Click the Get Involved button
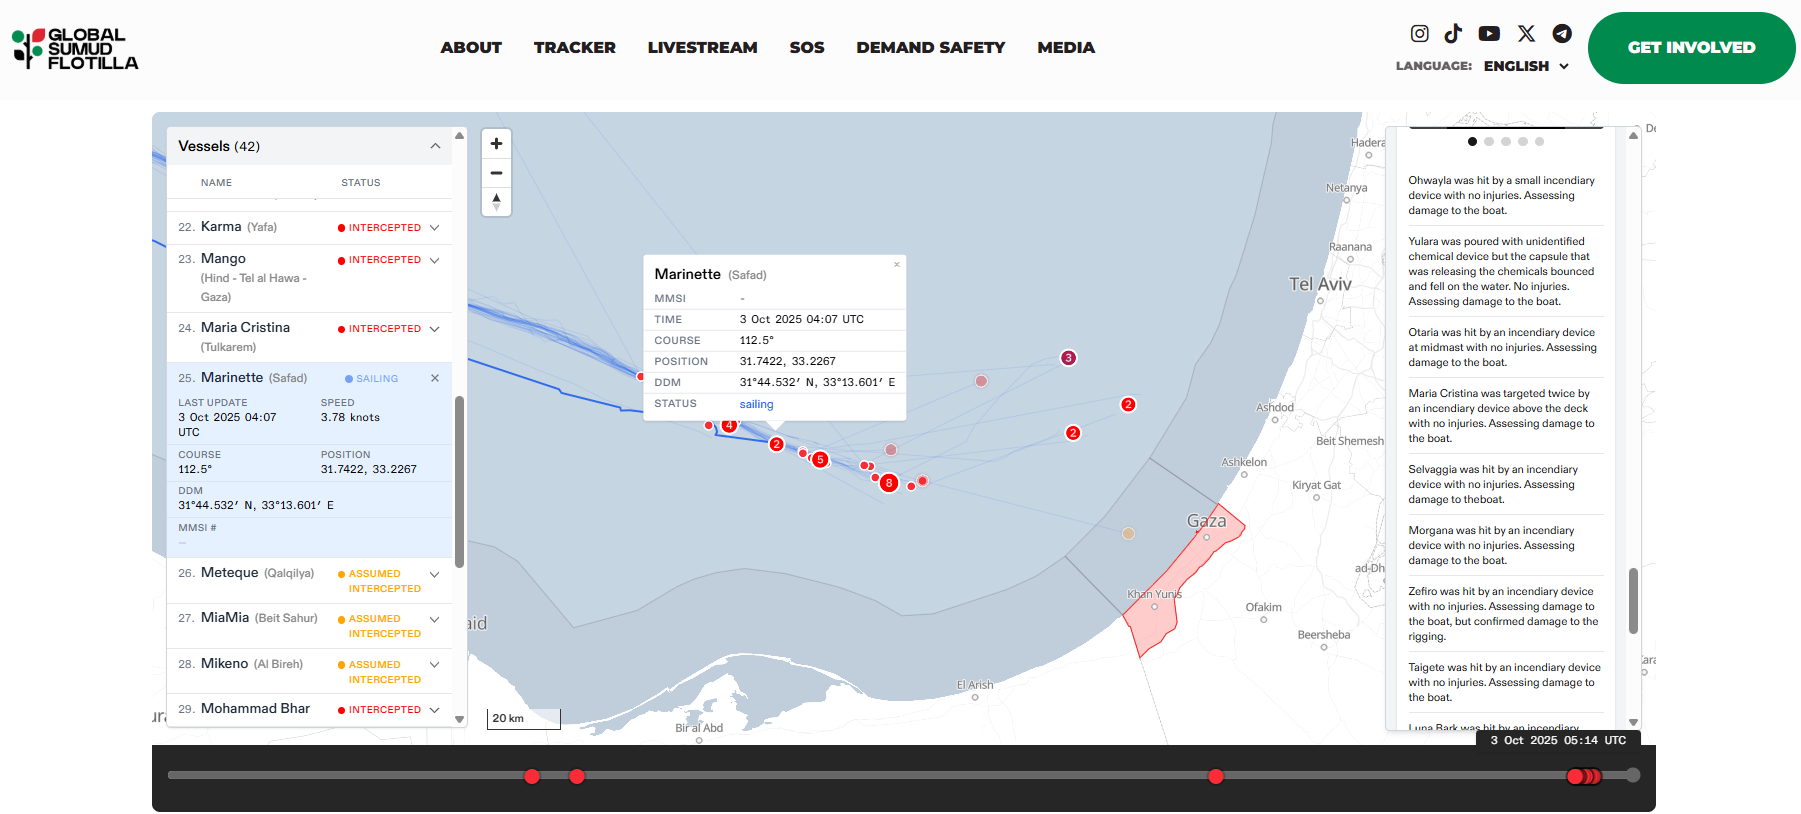1801x814 pixels. [x=1691, y=47]
